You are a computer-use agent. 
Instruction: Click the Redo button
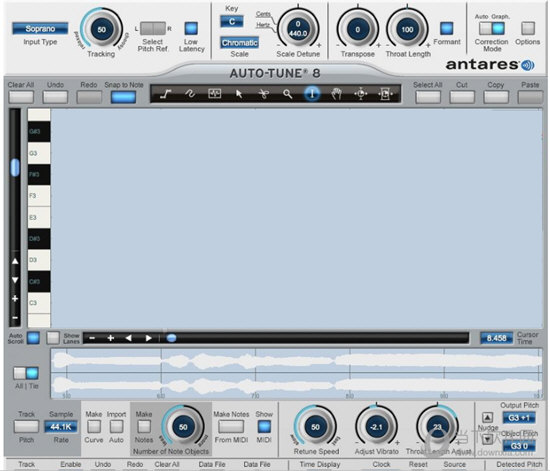pos(89,97)
